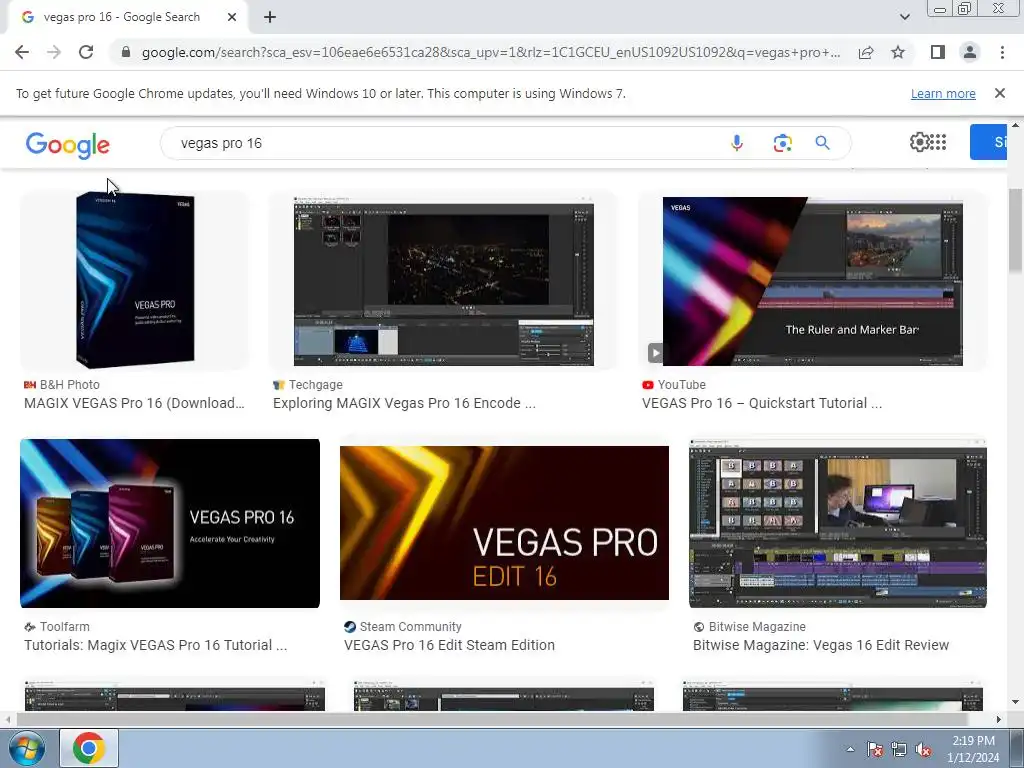Share this page via share icon
Image resolution: width=1024 pixels, height=768 pixels.
point(866,52)
